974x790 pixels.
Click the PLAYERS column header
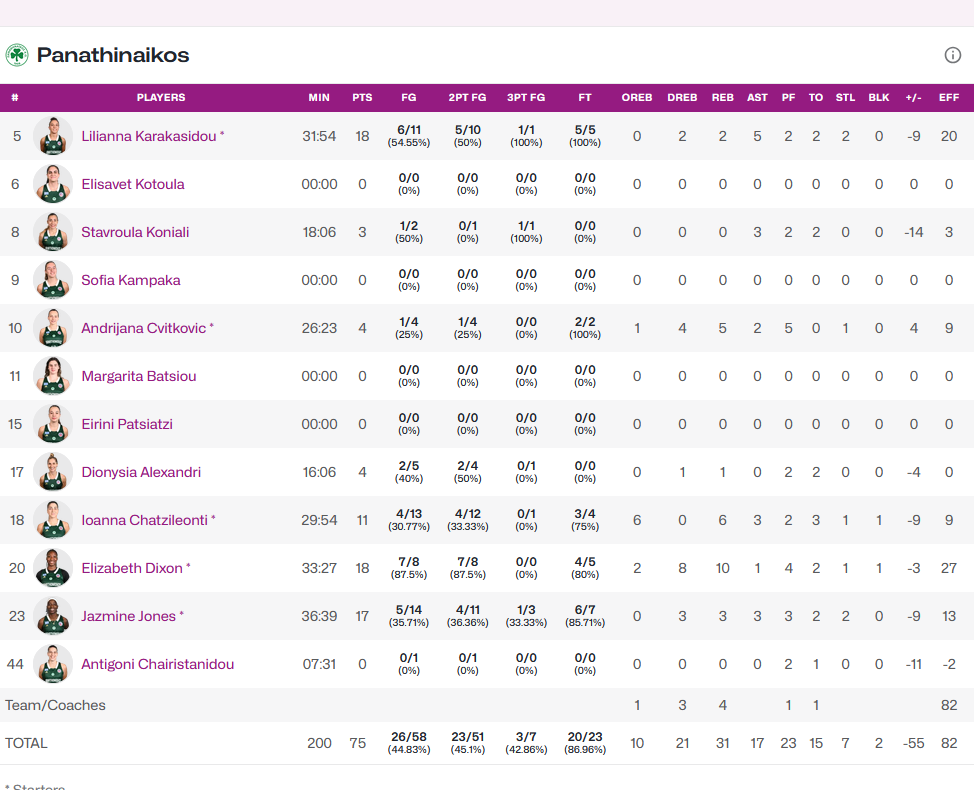(161, 98)
